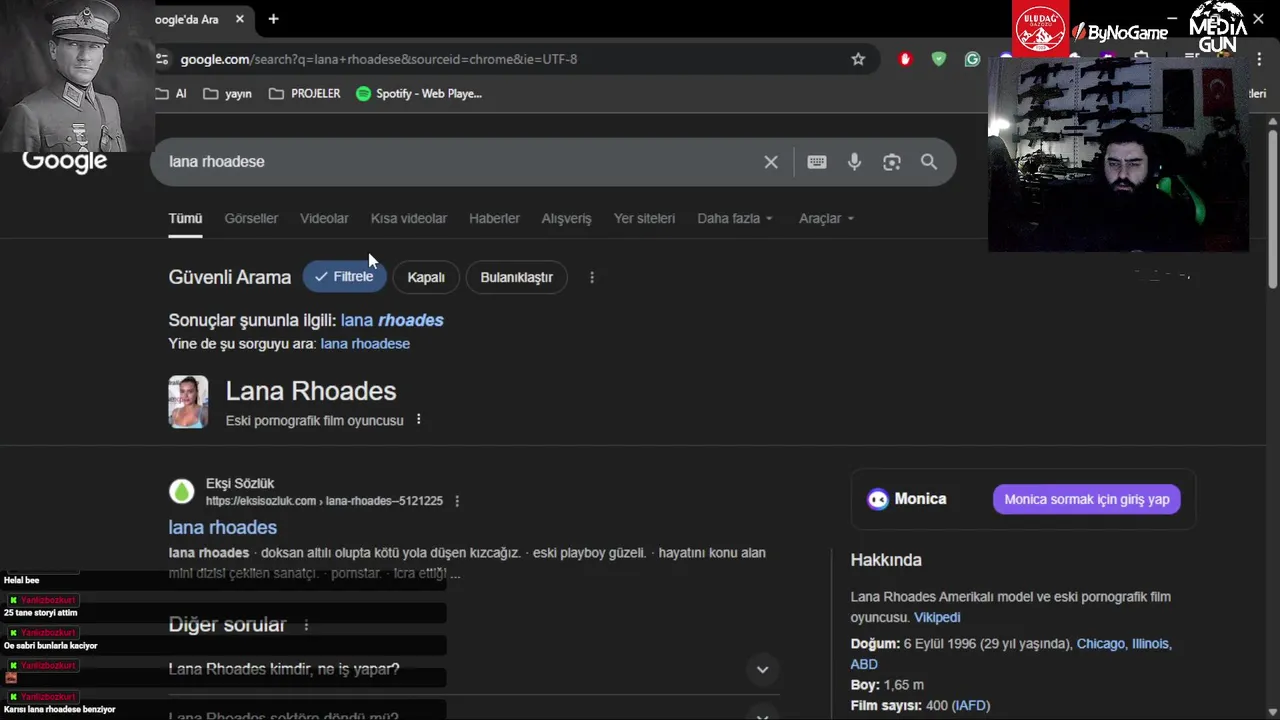Clear the search box with the X icon
Screen dimensions: 1280x720
(x=771, y=162)
